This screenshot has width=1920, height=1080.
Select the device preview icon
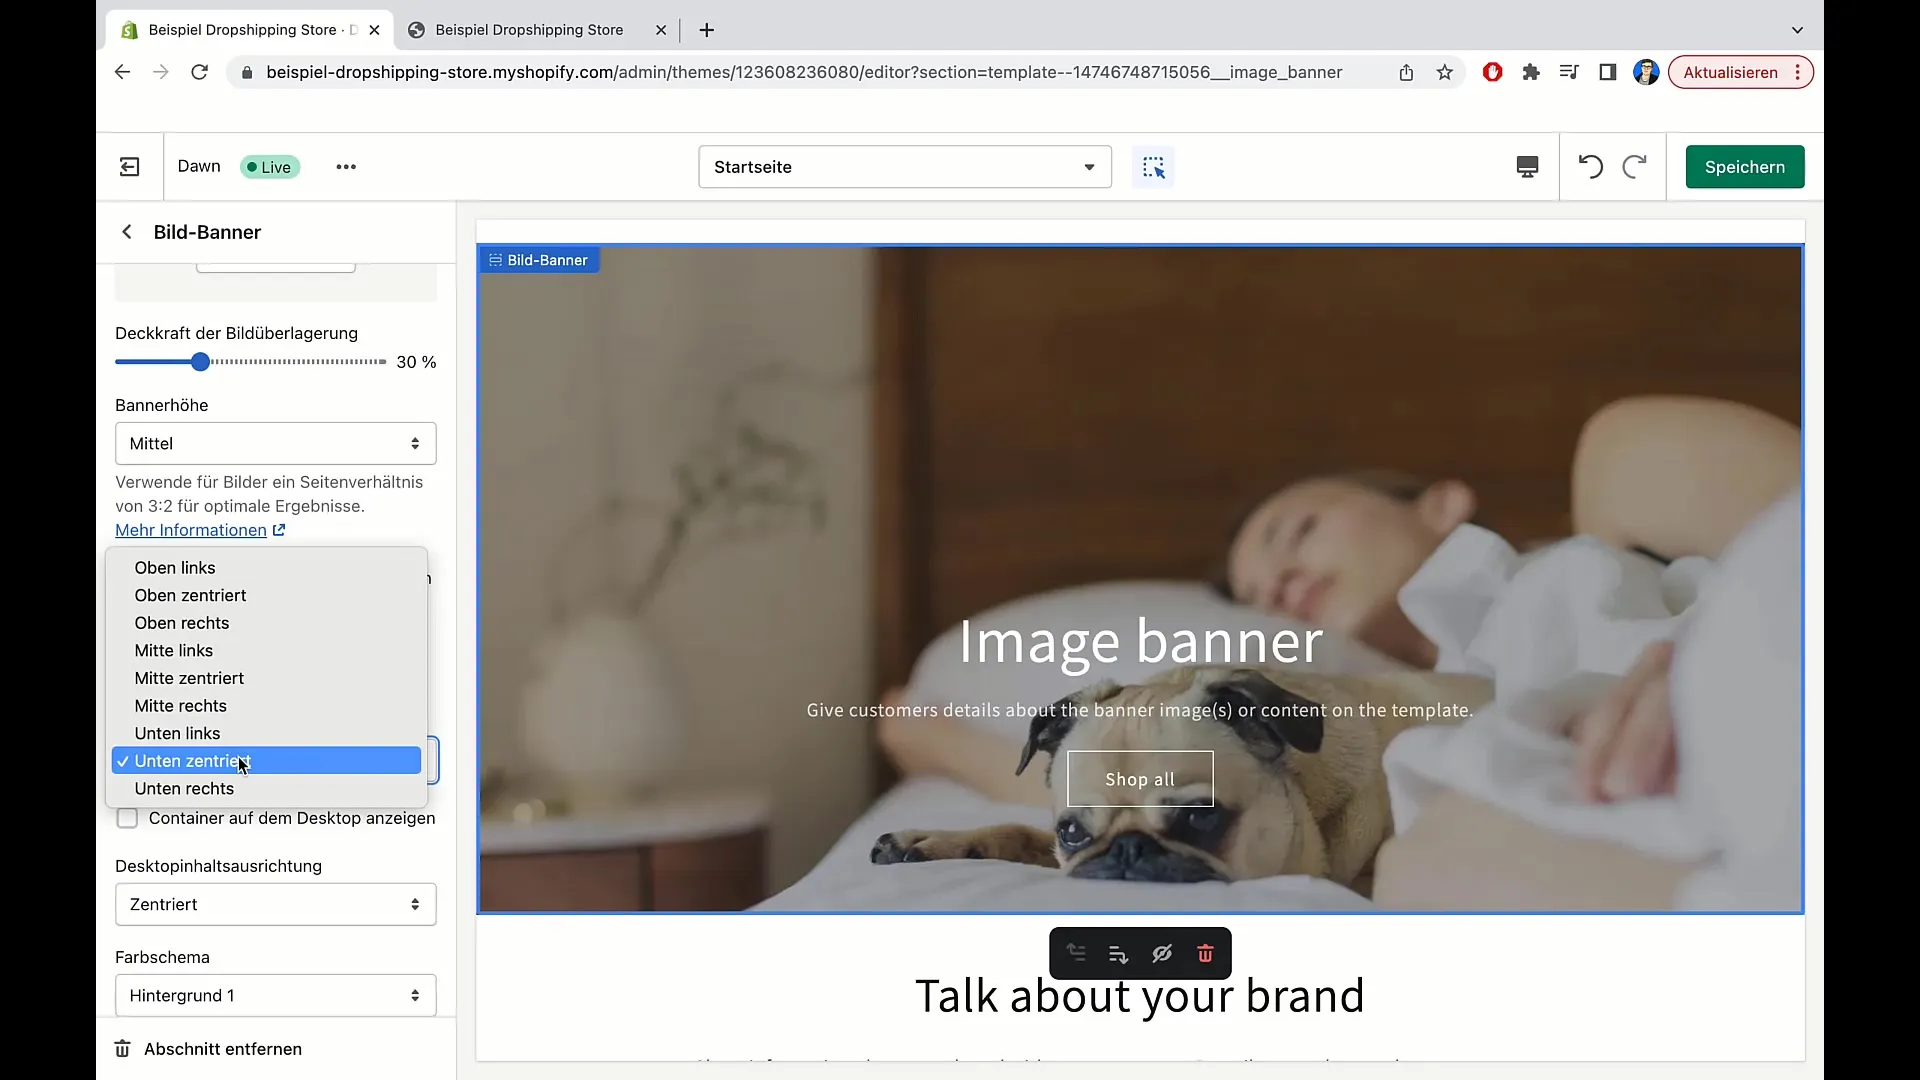pyautogui.click(x=1527, y=166)
